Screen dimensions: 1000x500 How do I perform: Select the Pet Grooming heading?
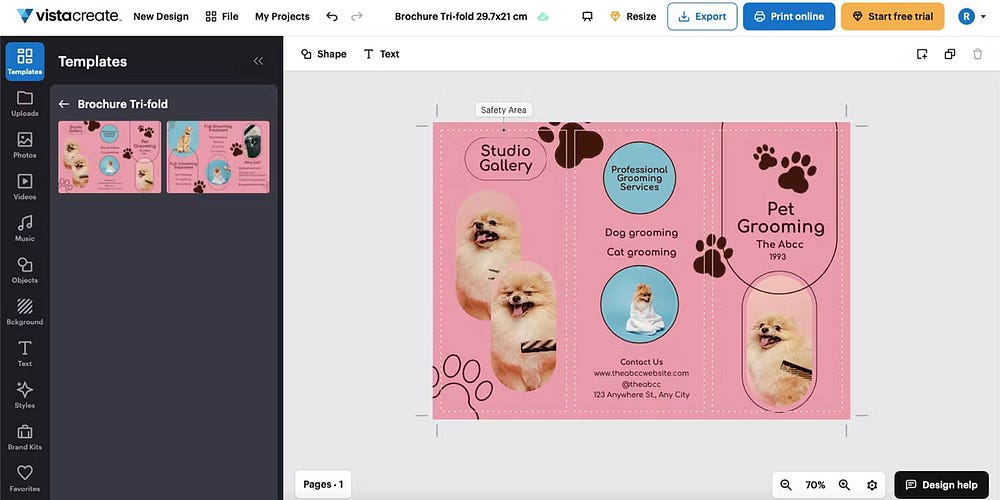coord(781,217)
